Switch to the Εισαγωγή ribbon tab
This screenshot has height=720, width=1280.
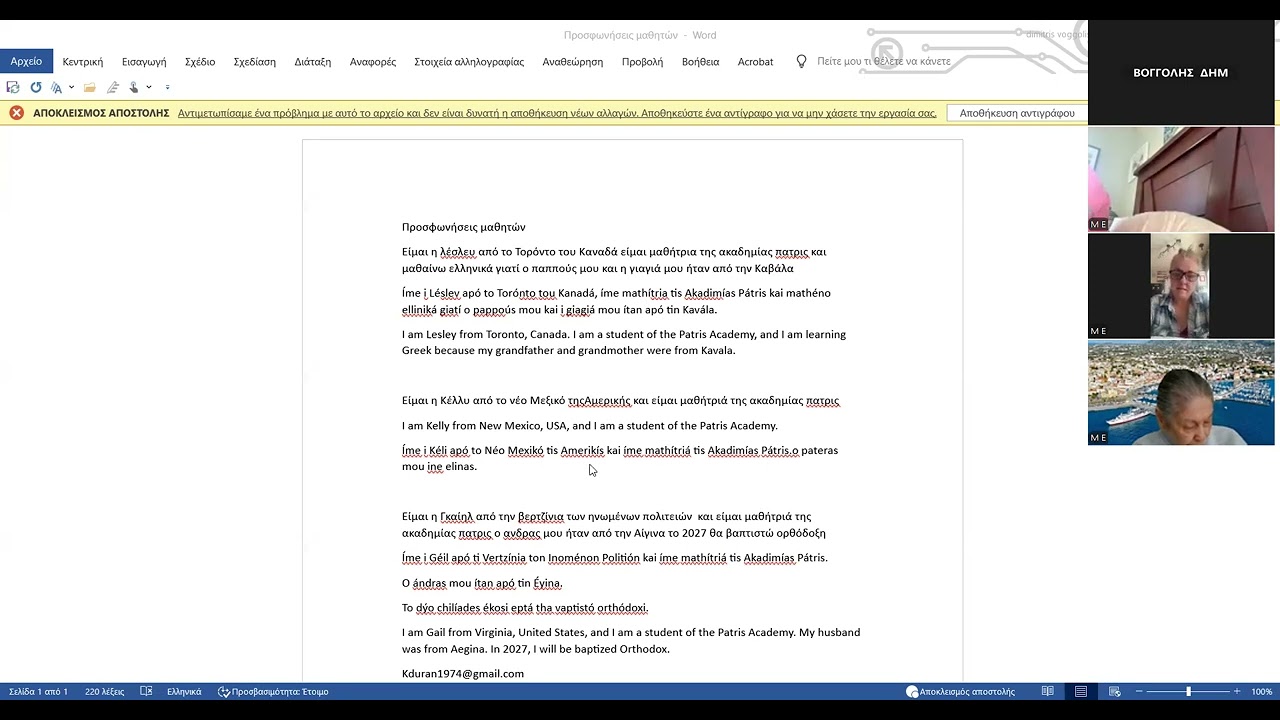pos(144,62)
